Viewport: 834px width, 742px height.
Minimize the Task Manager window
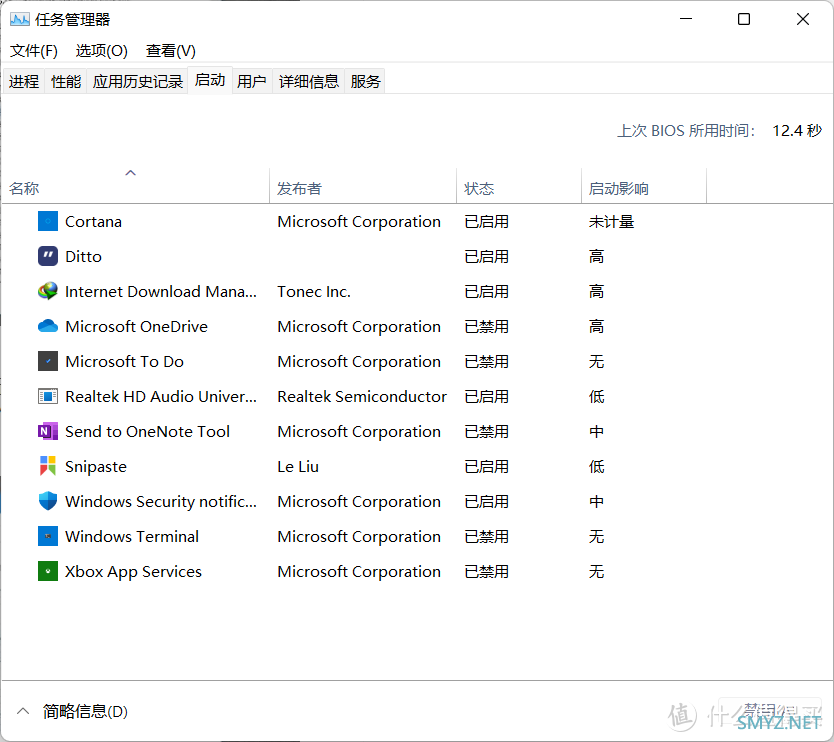point(686,19)
